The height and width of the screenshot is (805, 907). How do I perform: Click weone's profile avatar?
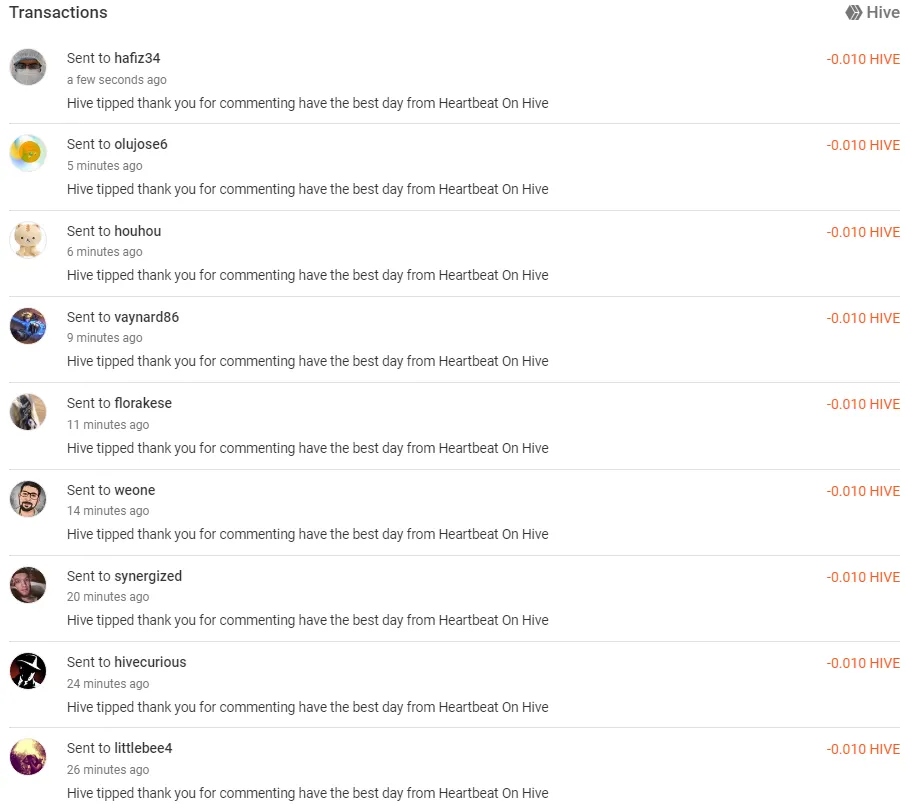coord(28,499)
